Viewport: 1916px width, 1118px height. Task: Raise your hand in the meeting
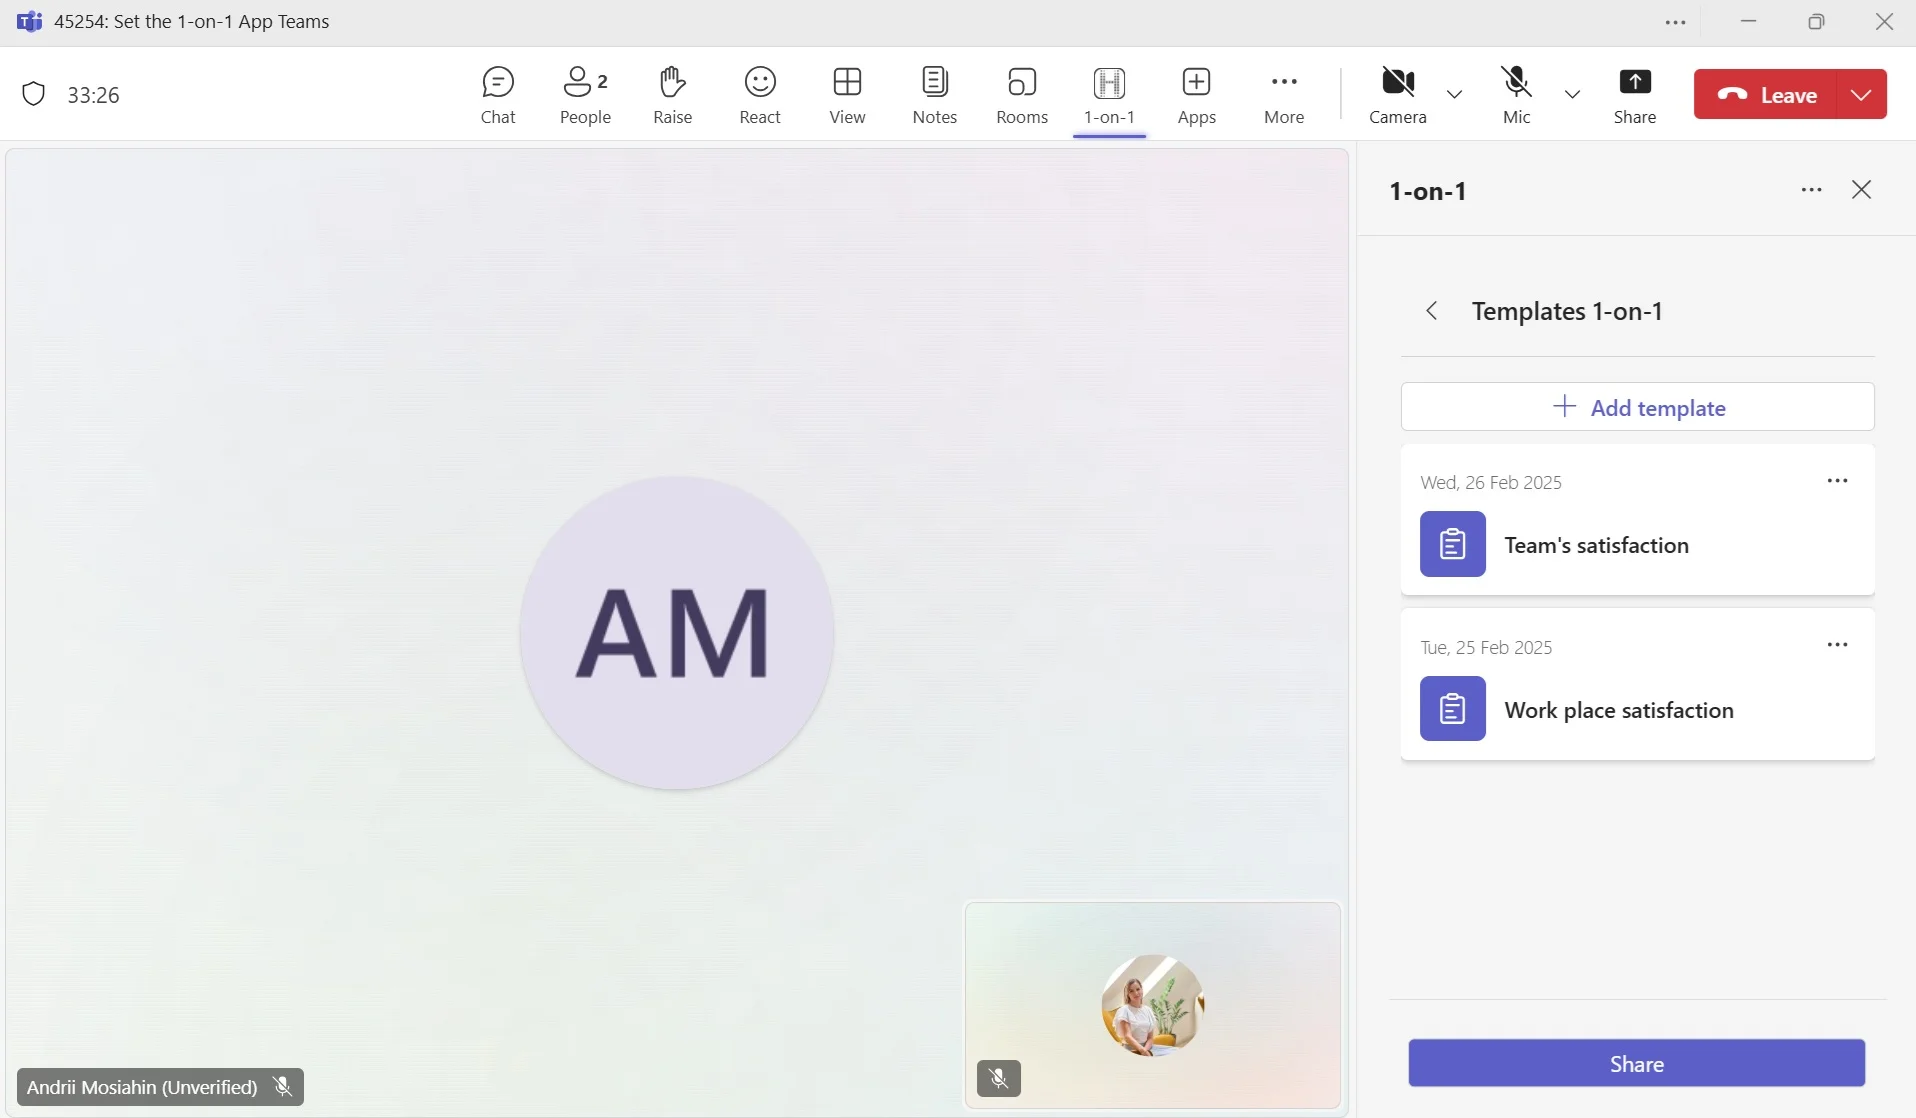pyautogui.click(x=672, y=95)
